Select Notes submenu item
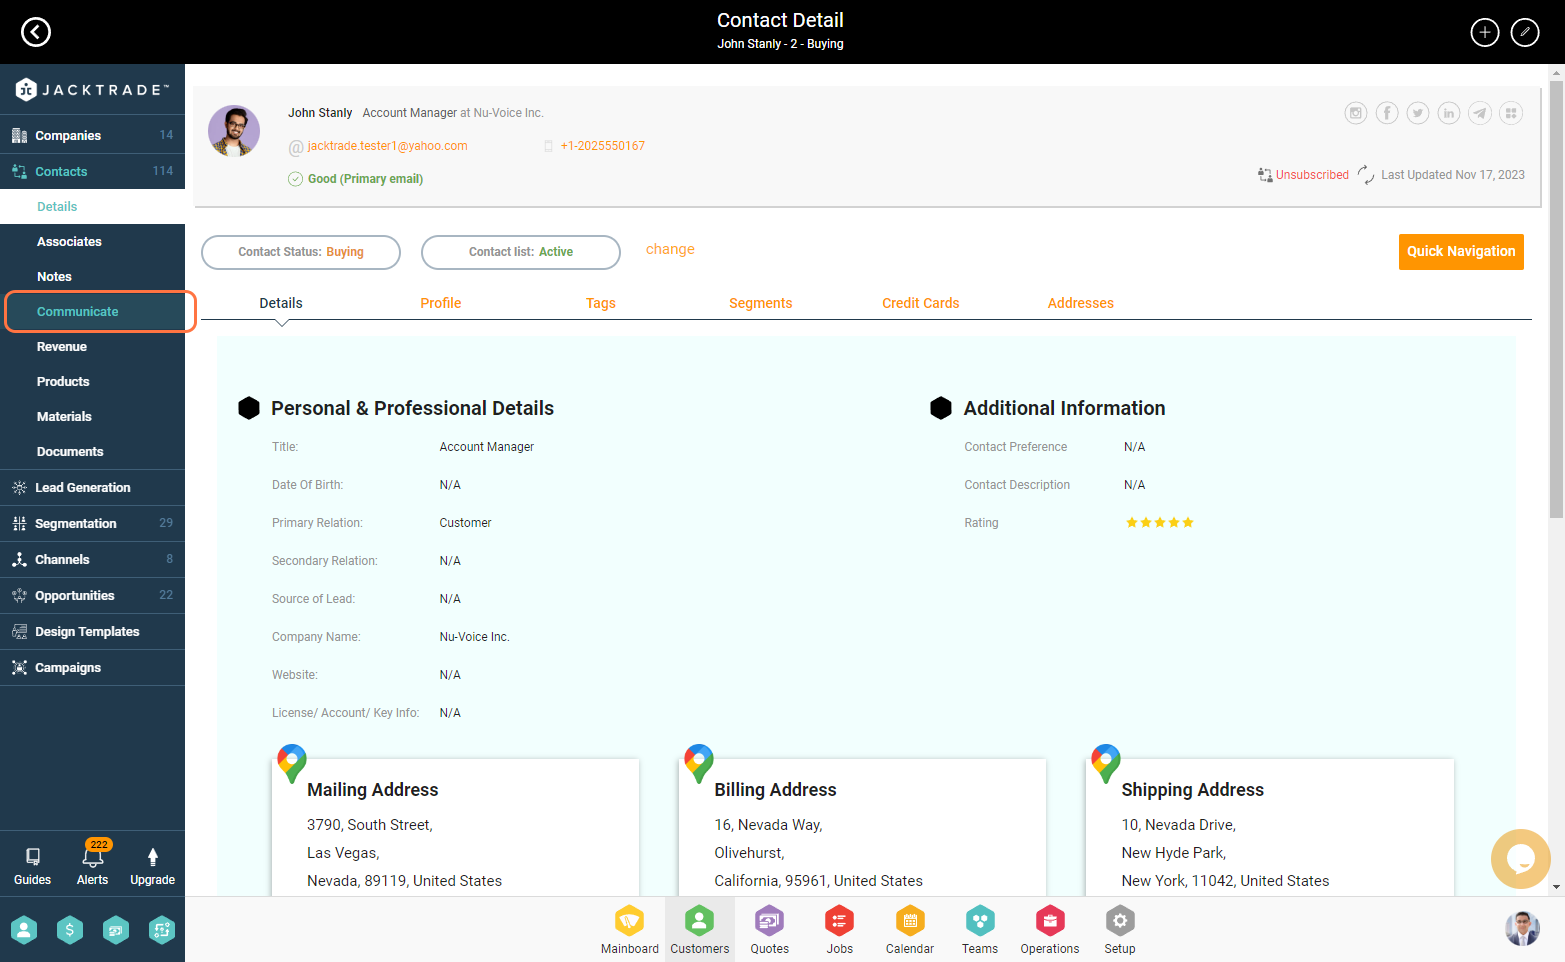The height and width of the screenshot is (962, 1565). click(x=92, y=276)
